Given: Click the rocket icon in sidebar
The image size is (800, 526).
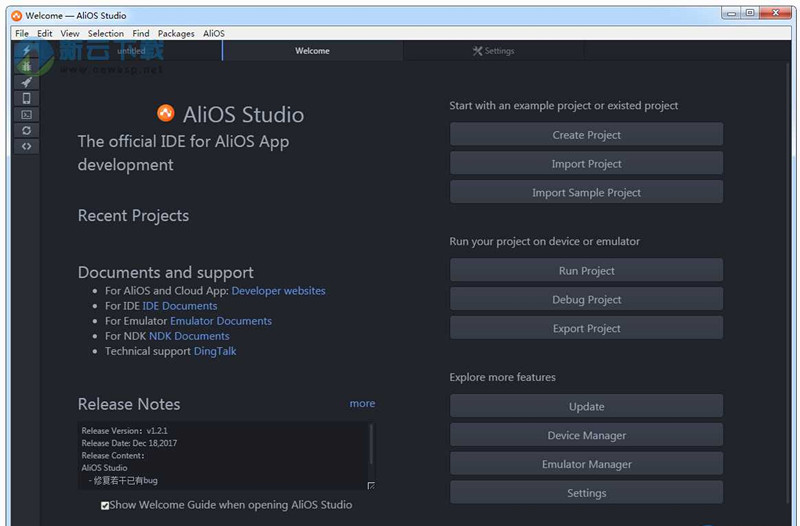Looking at the screenshot, I should point(26,83).
